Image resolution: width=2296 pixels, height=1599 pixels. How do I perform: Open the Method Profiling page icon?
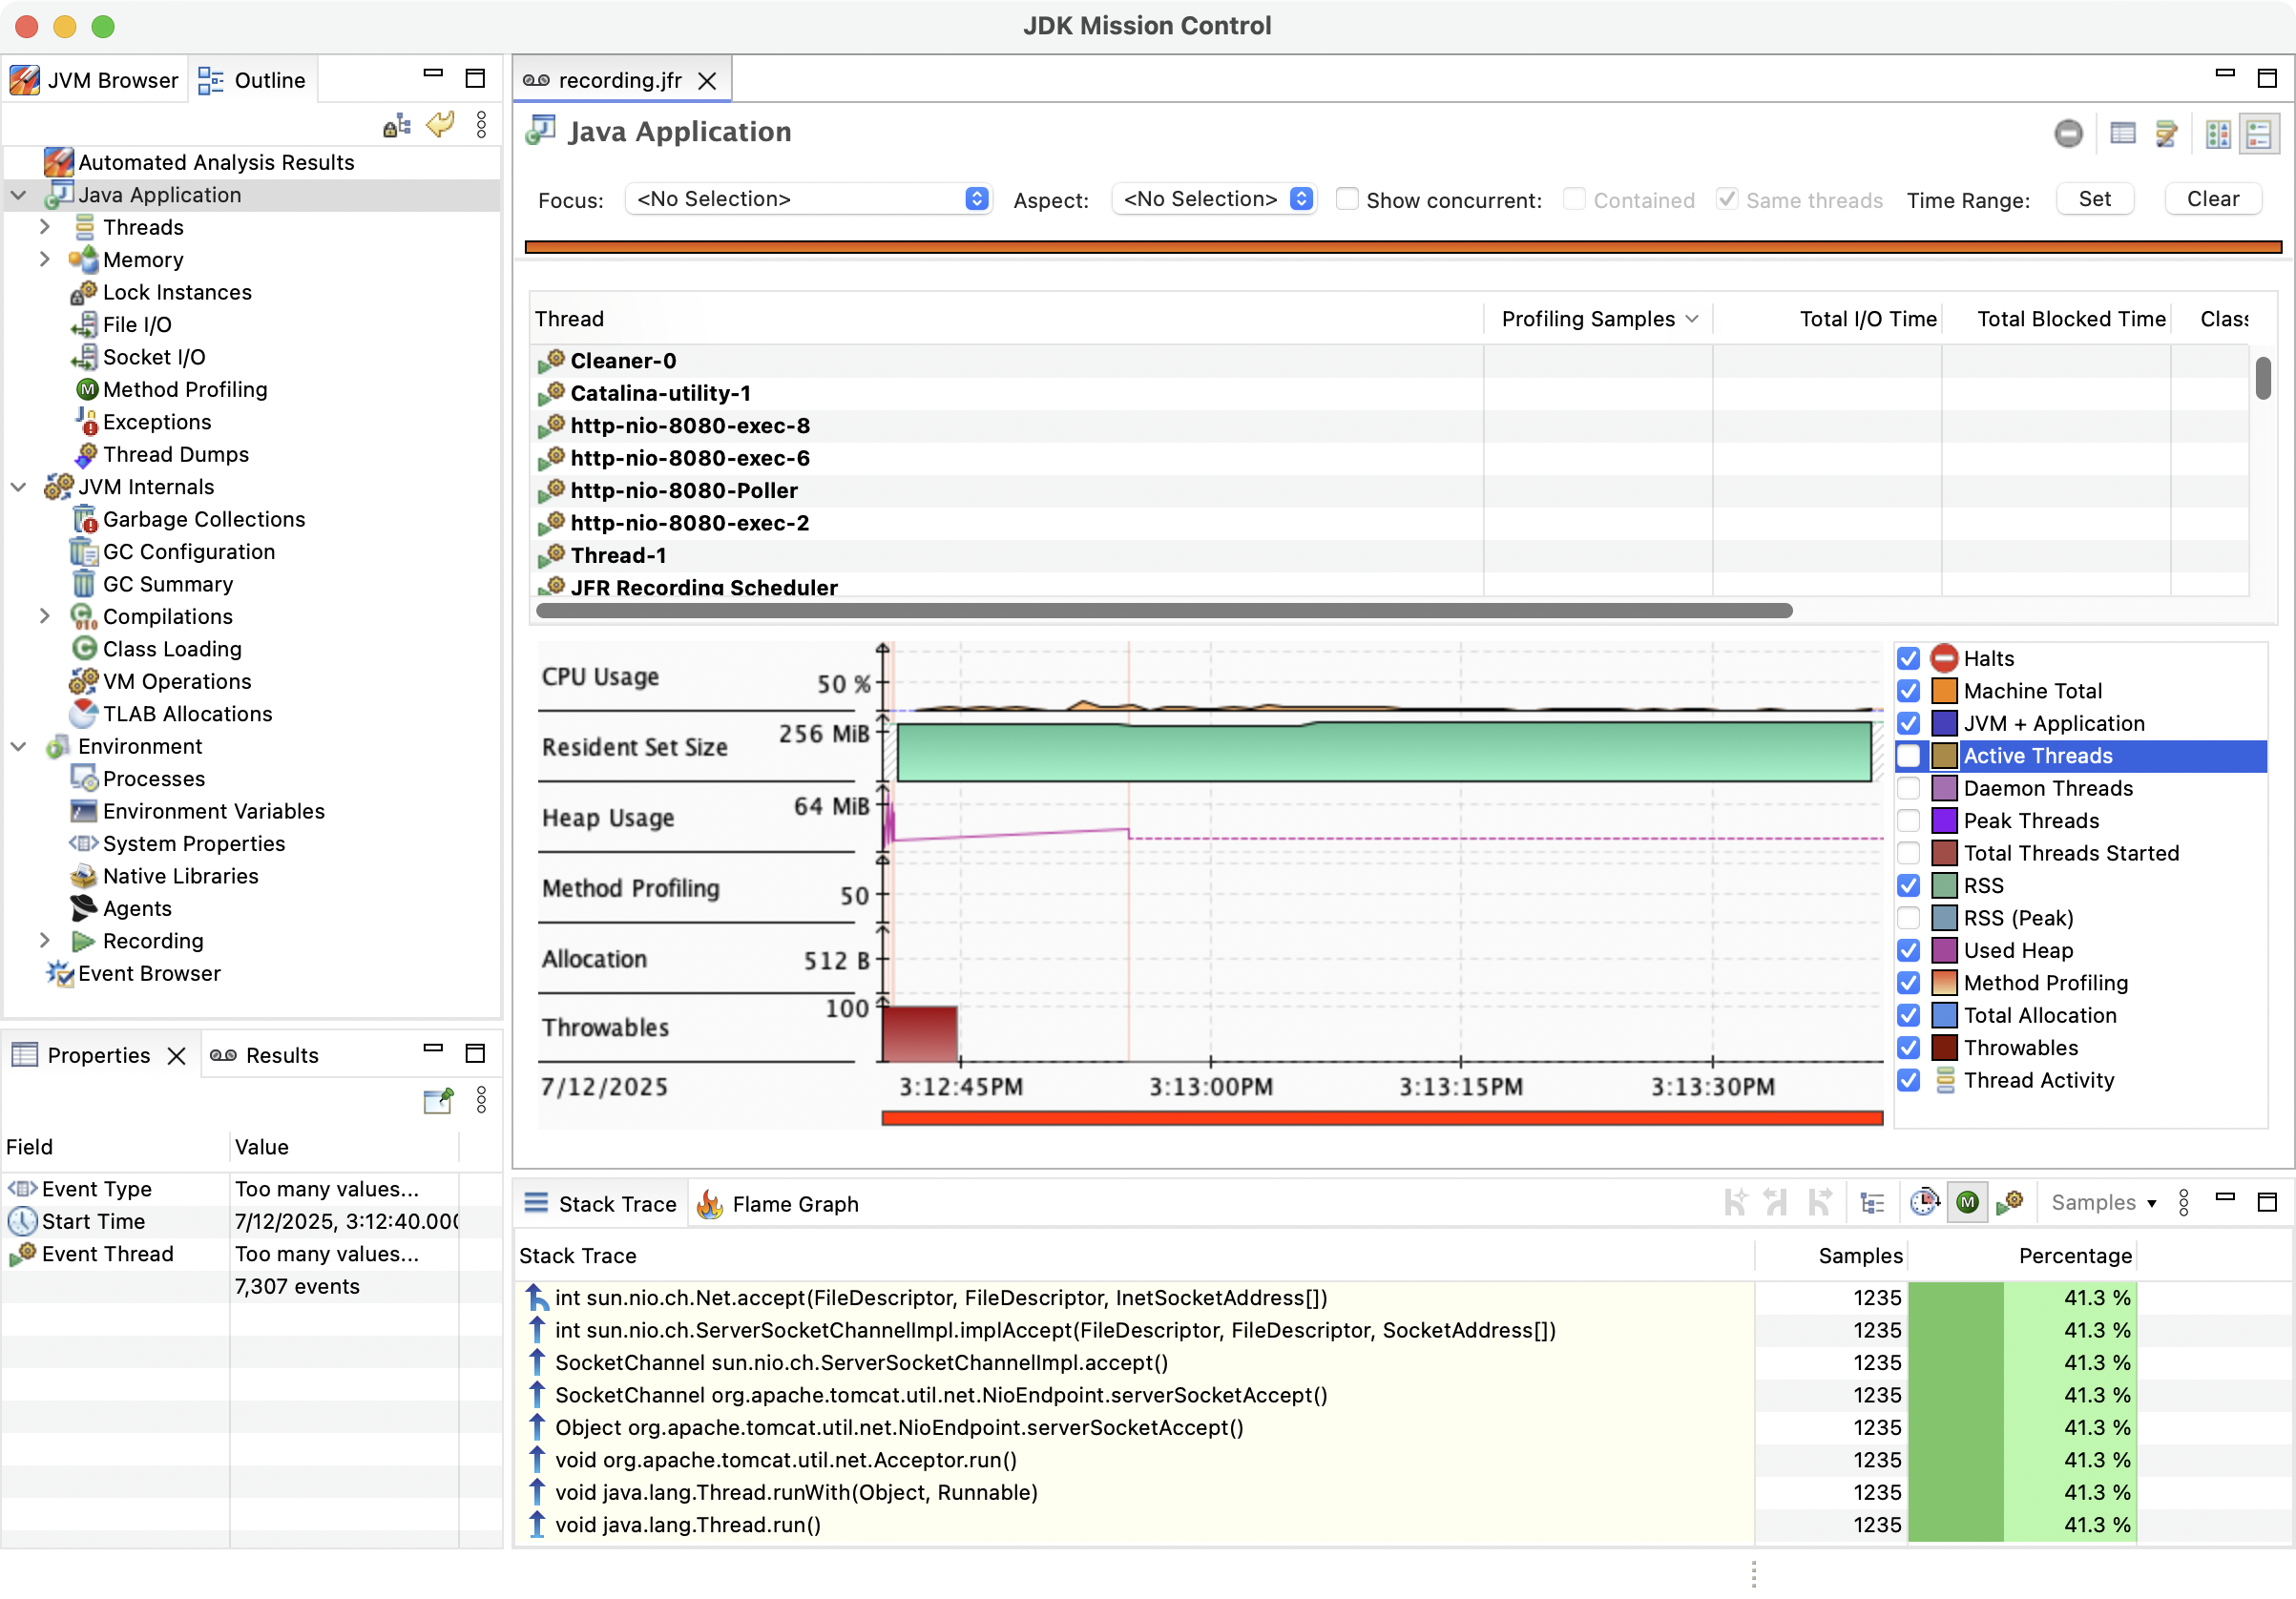[87, 390]
